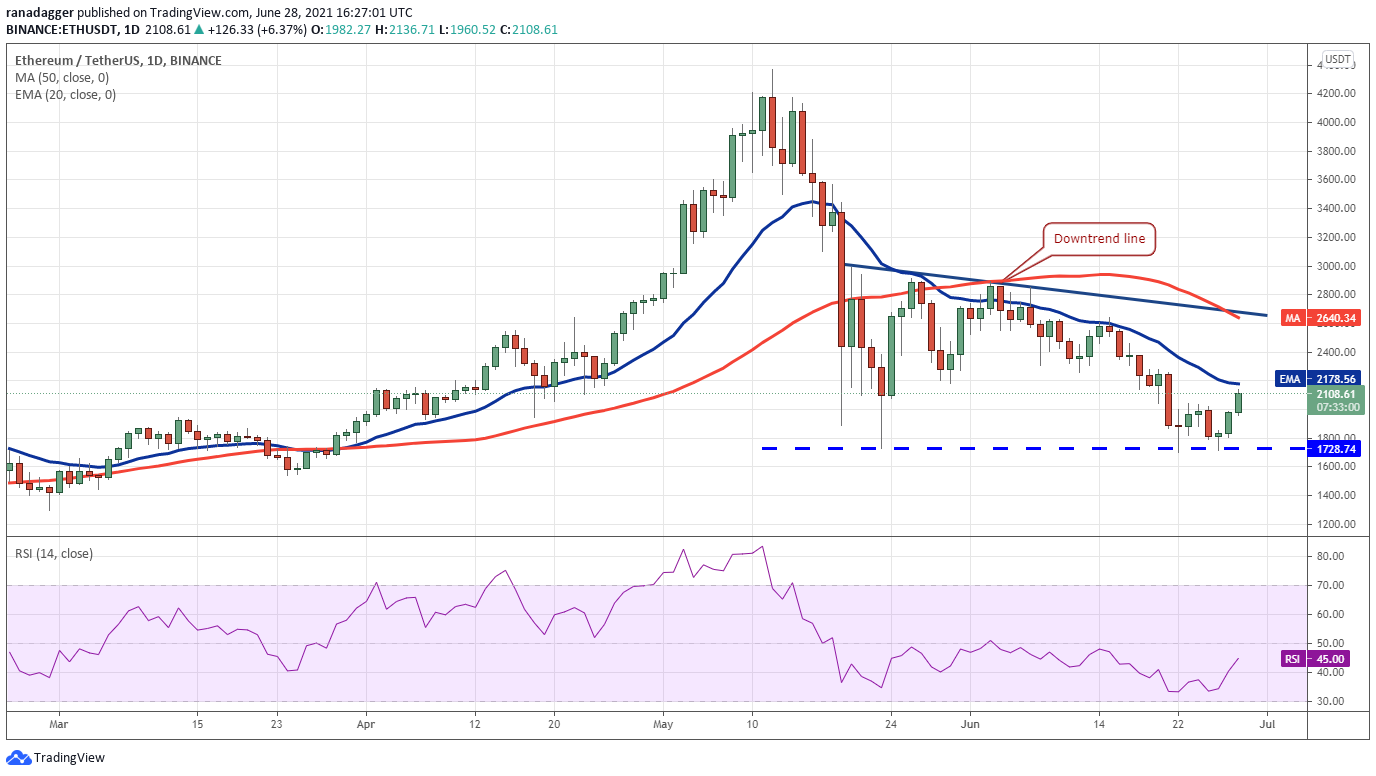
Task: Click the Ethereum / TetherUS, 1D, BINANCE title
Action: pyautogui.click(x=118, y=60)
